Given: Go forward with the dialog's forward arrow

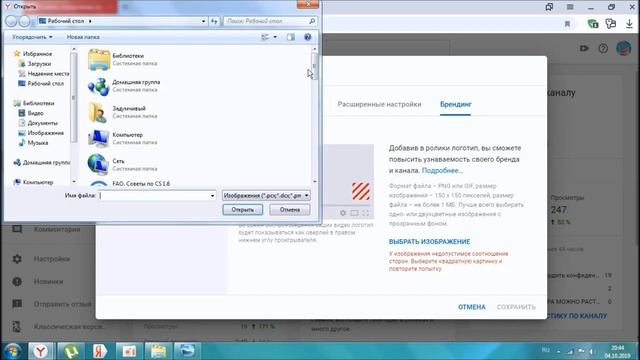Looking at the screenshot, I should coord(24,21).
